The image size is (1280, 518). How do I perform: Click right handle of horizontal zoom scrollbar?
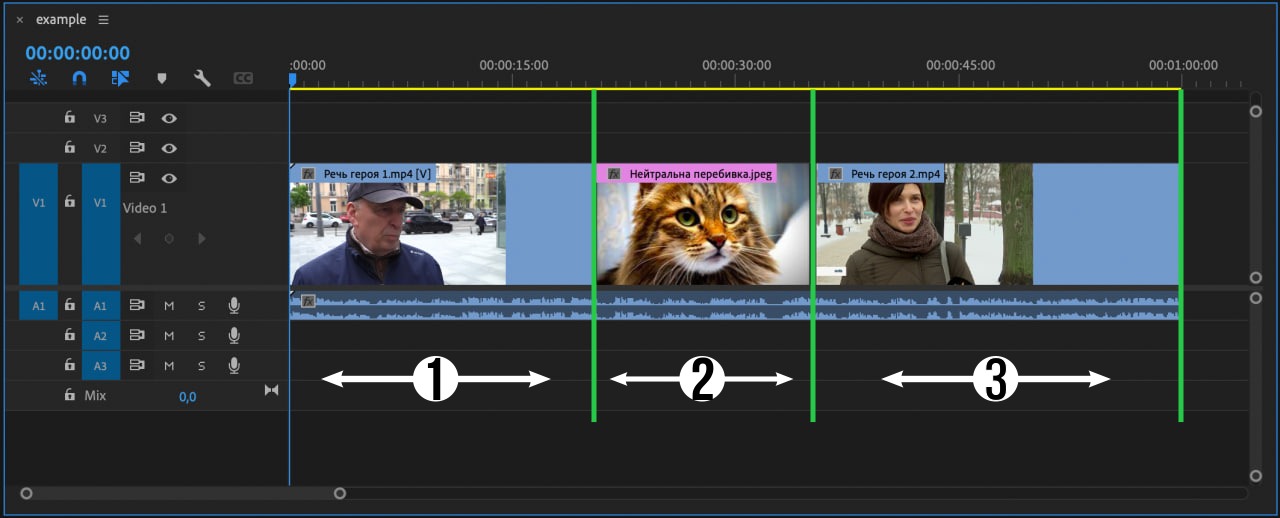[x=340, y=493]
